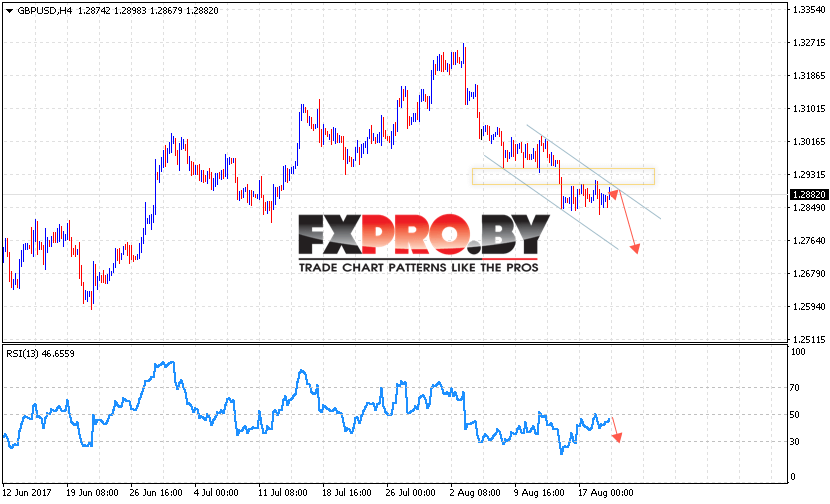Click the current price label 1.28820
The height and width of the screenshot is (504, 830).
pyautogui.click(x=809, y=195)
